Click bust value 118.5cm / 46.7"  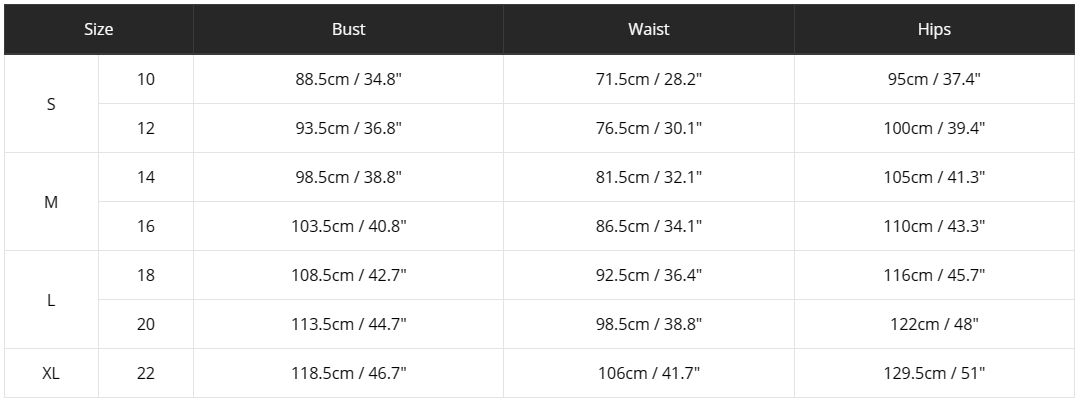pyautogui.click(x=348, y=374)
